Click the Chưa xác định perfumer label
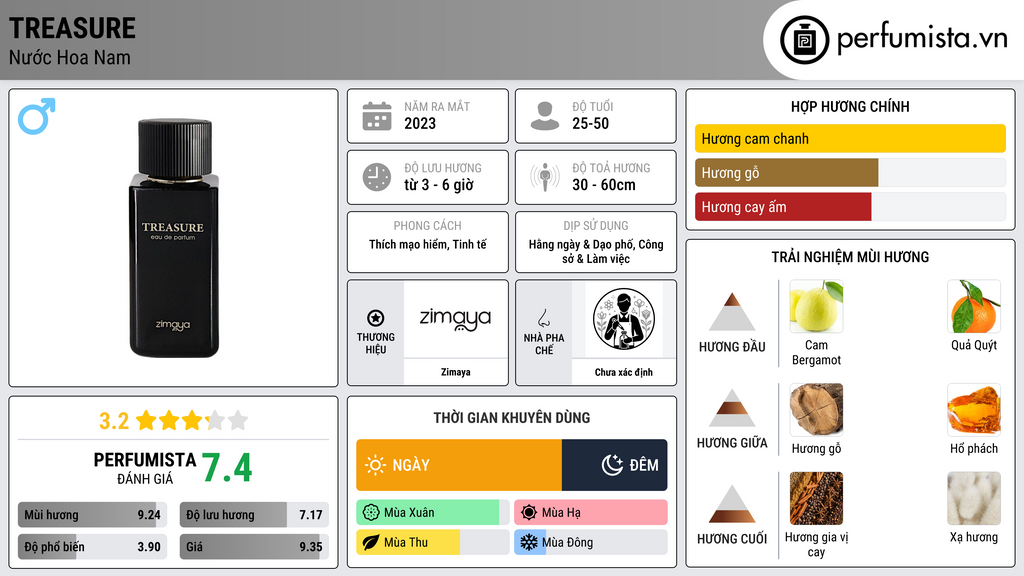This screenshot has width=1024, height=576. click(624, 372)
